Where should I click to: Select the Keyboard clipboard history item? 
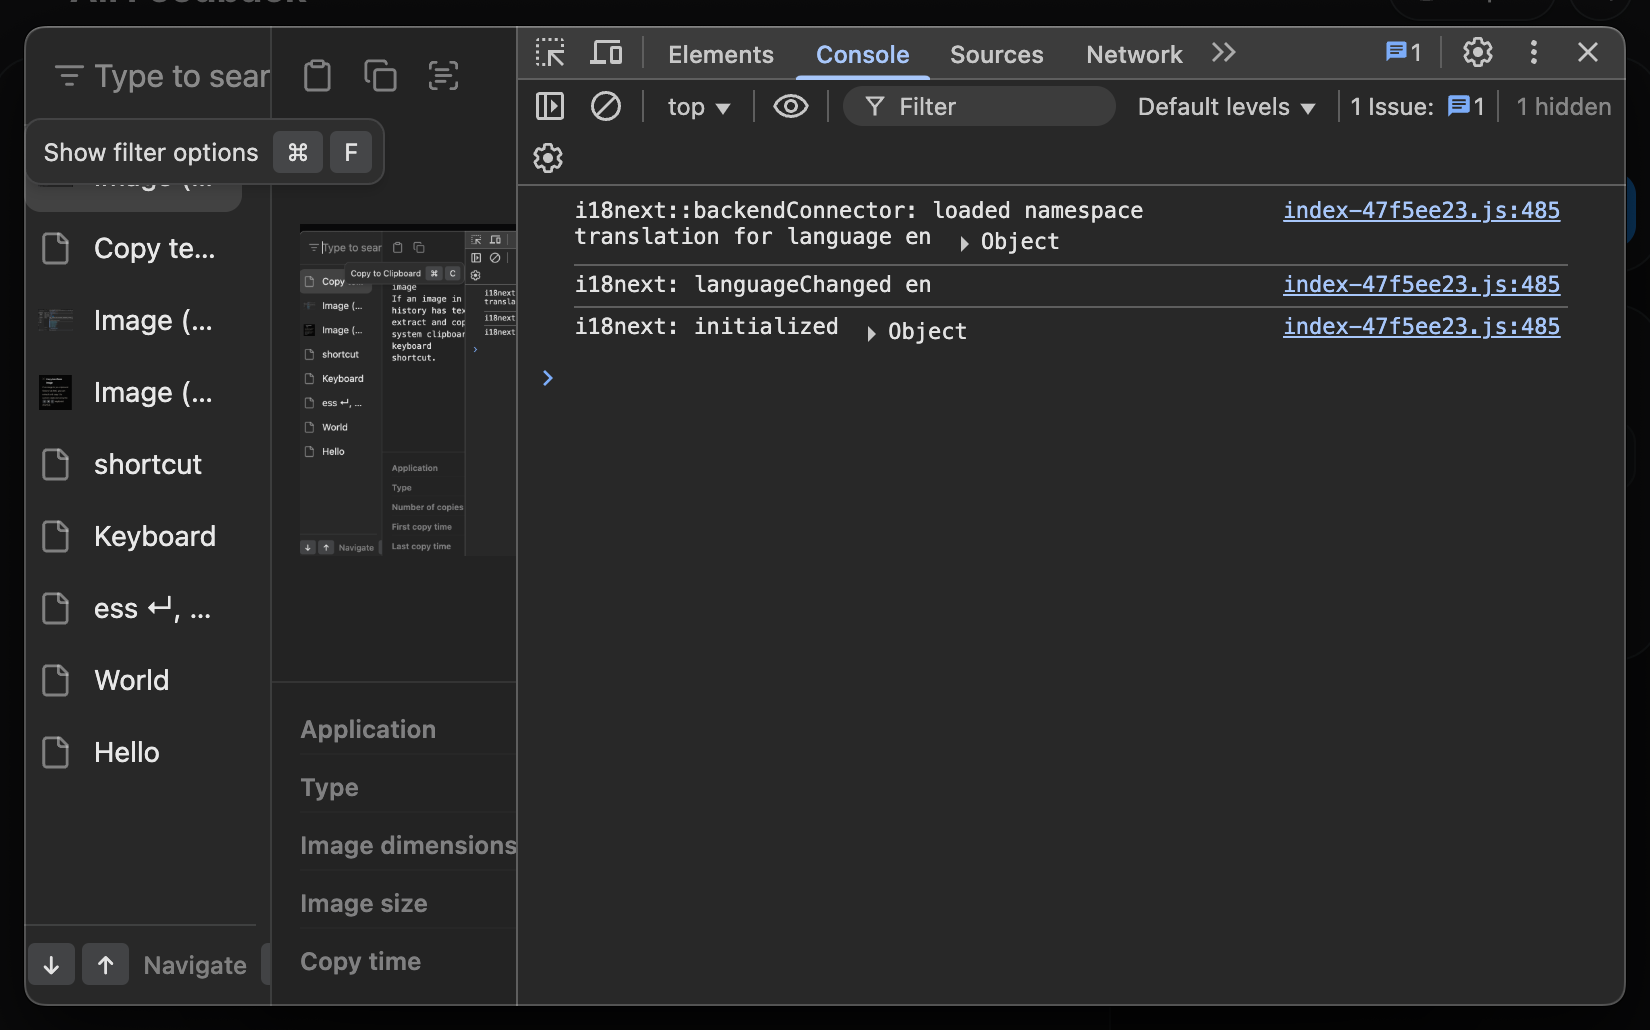154,537
